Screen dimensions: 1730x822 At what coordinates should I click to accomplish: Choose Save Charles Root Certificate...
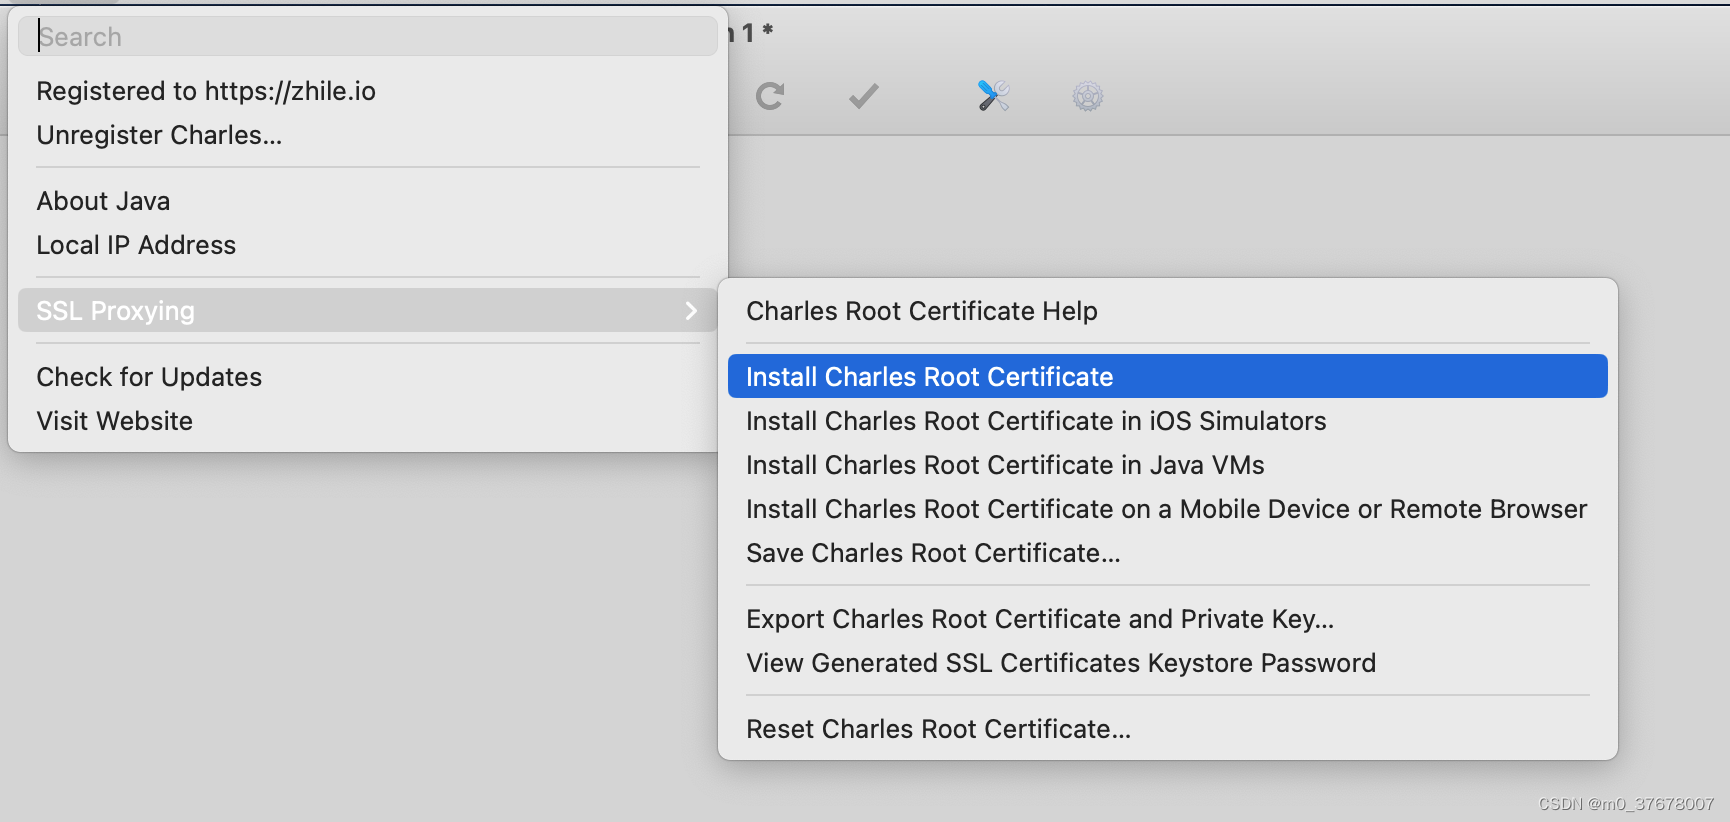click(x=1168, y=553)
